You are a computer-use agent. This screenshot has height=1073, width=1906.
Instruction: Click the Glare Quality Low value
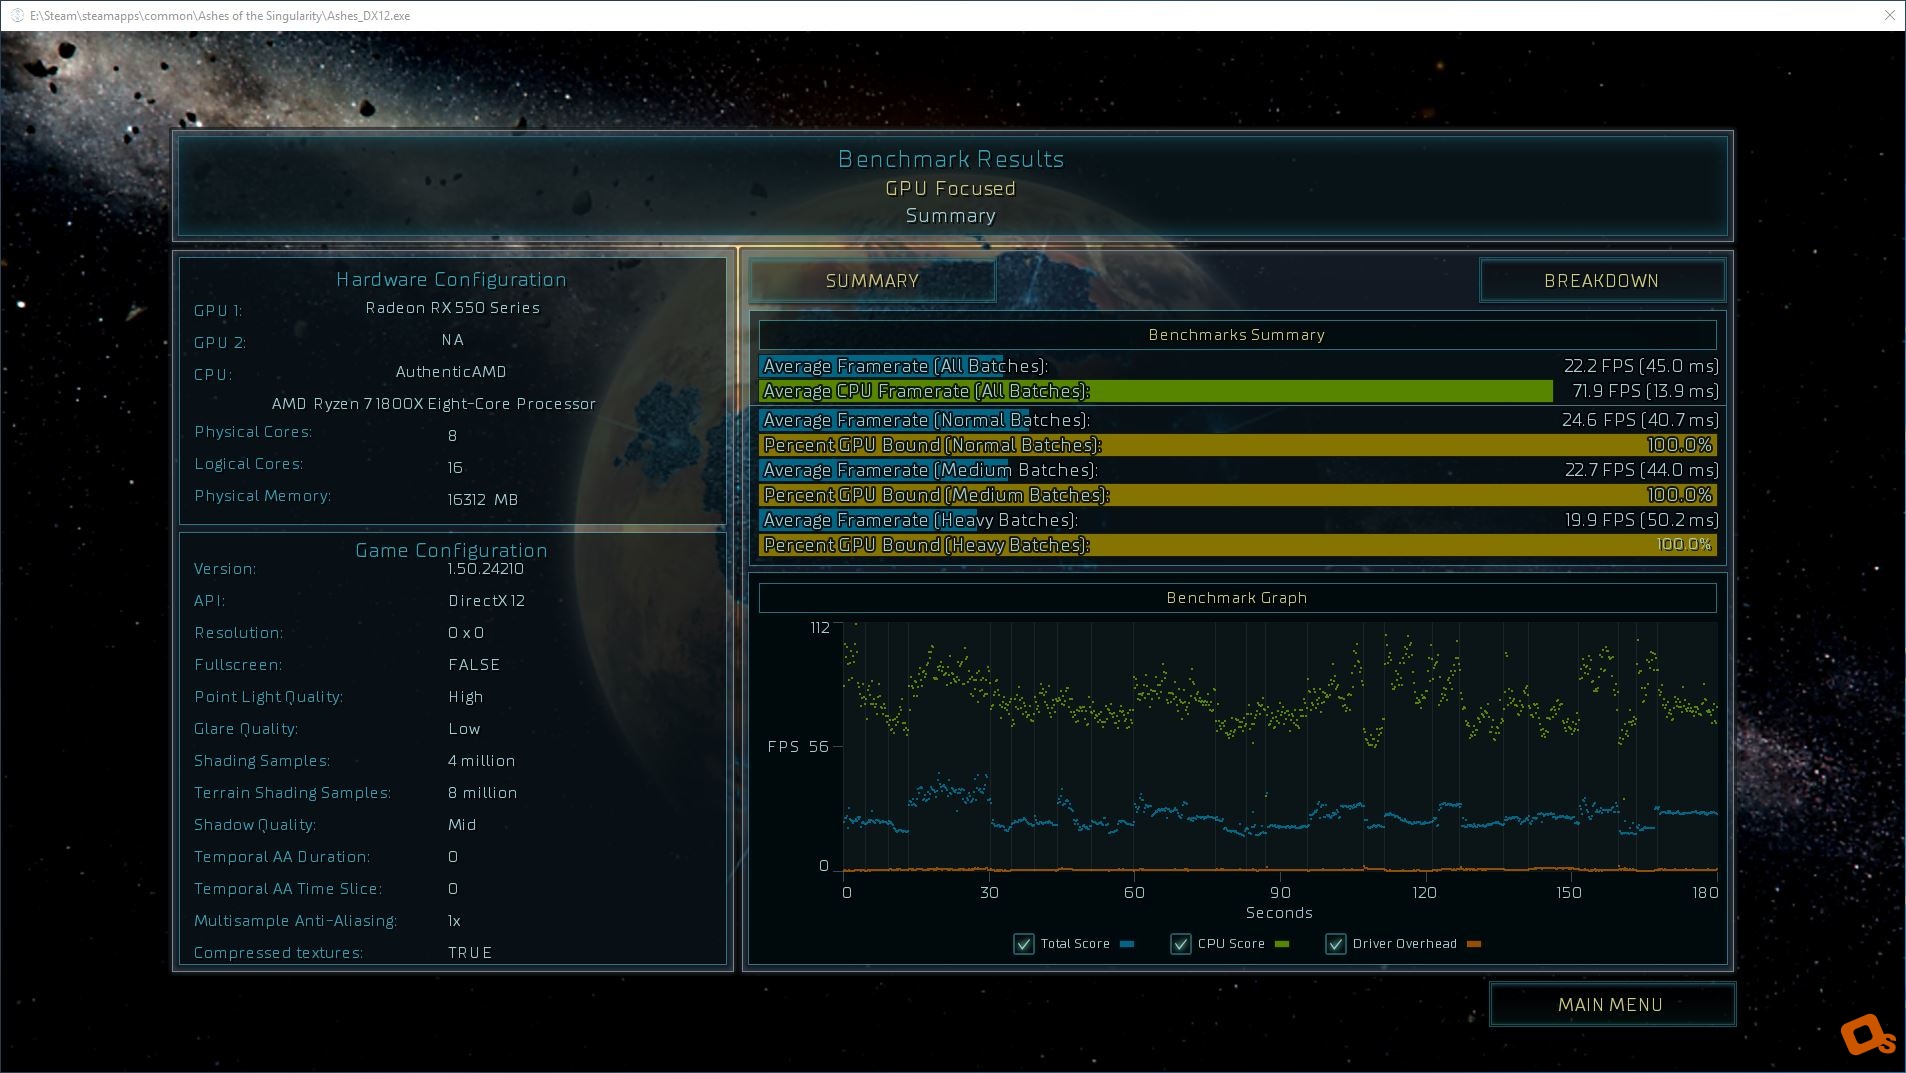click(464, 729)
